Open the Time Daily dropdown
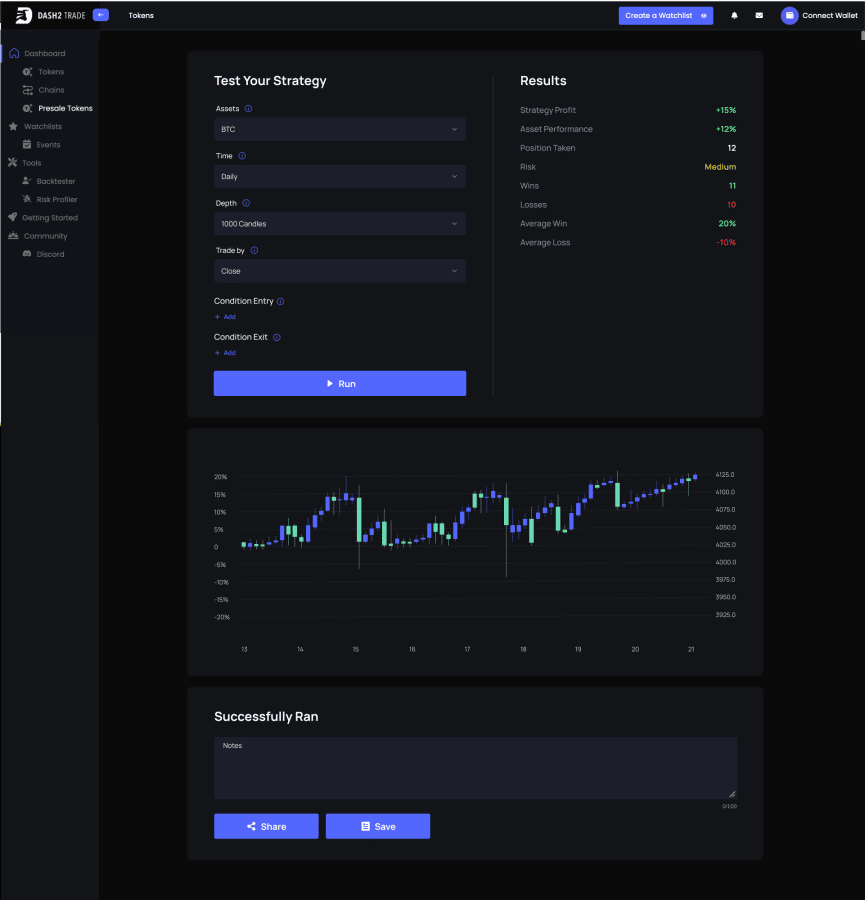 pos(340,176)
